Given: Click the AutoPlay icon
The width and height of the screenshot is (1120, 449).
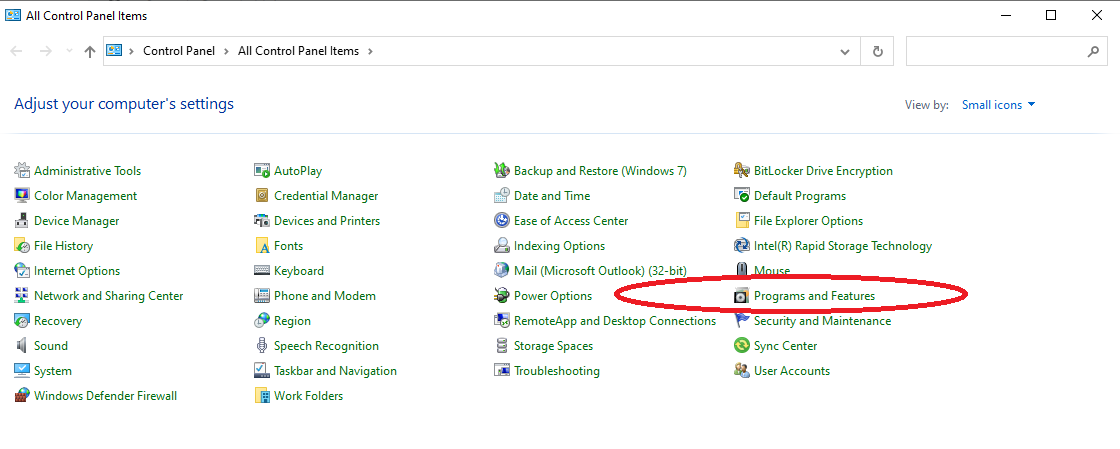Looking at the screenshot, I should click(x=261, y=171).
